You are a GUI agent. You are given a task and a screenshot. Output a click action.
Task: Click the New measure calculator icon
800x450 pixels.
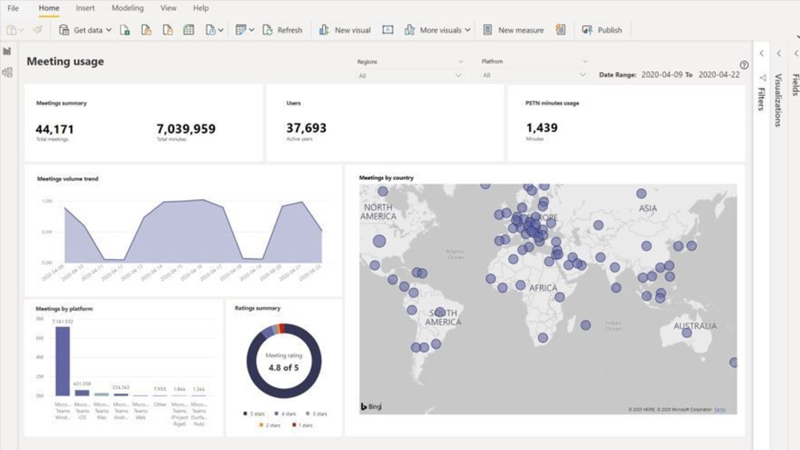click(x=487, y=30)
